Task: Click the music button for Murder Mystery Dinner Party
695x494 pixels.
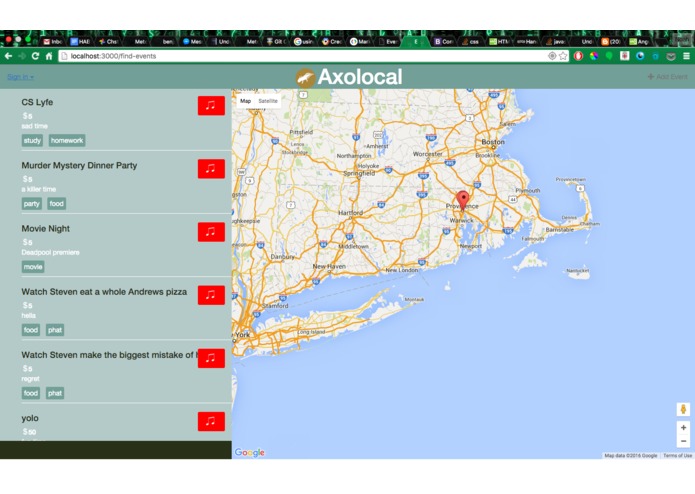Action: 211,169
